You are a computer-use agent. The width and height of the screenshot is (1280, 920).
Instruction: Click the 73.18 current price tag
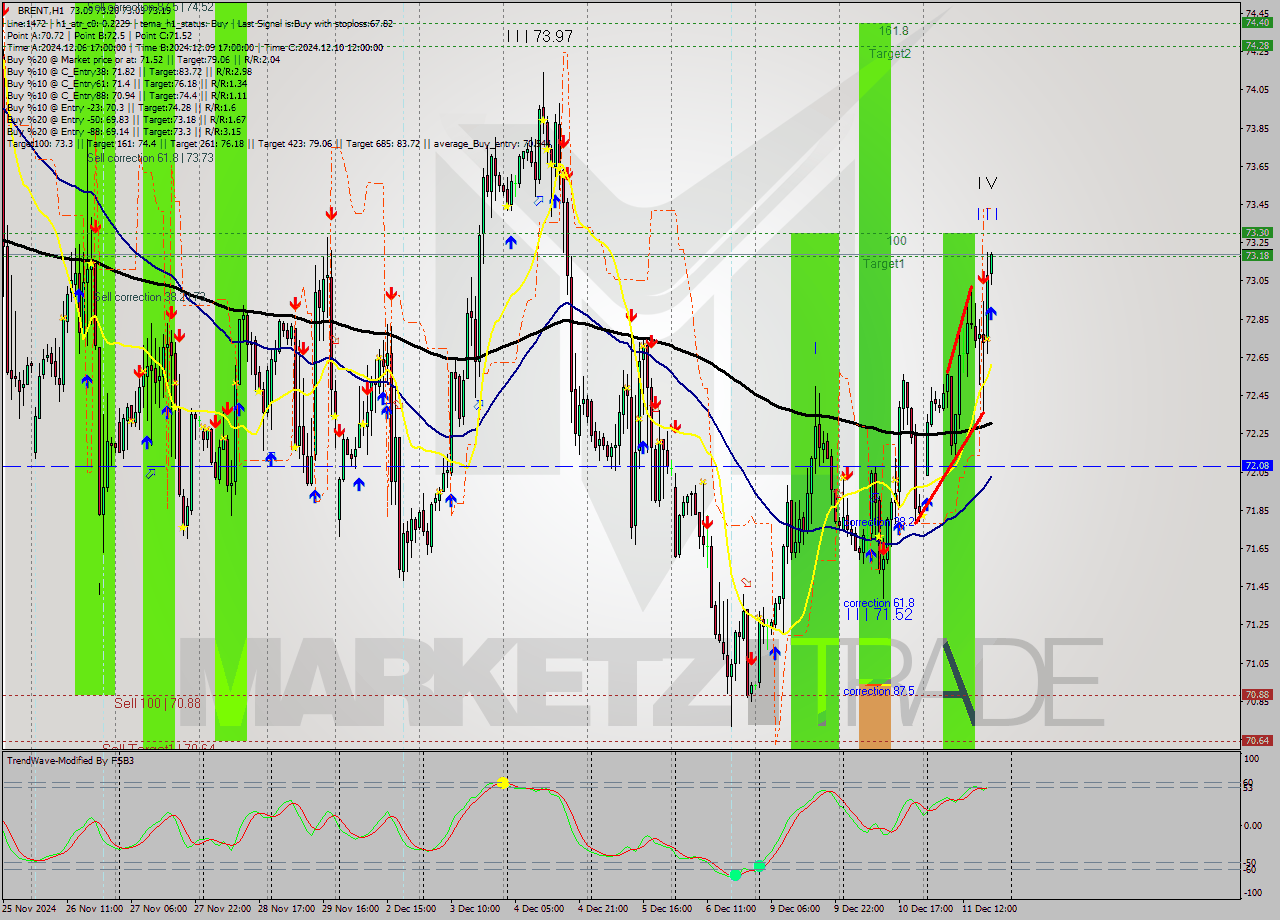[1256, 255]
